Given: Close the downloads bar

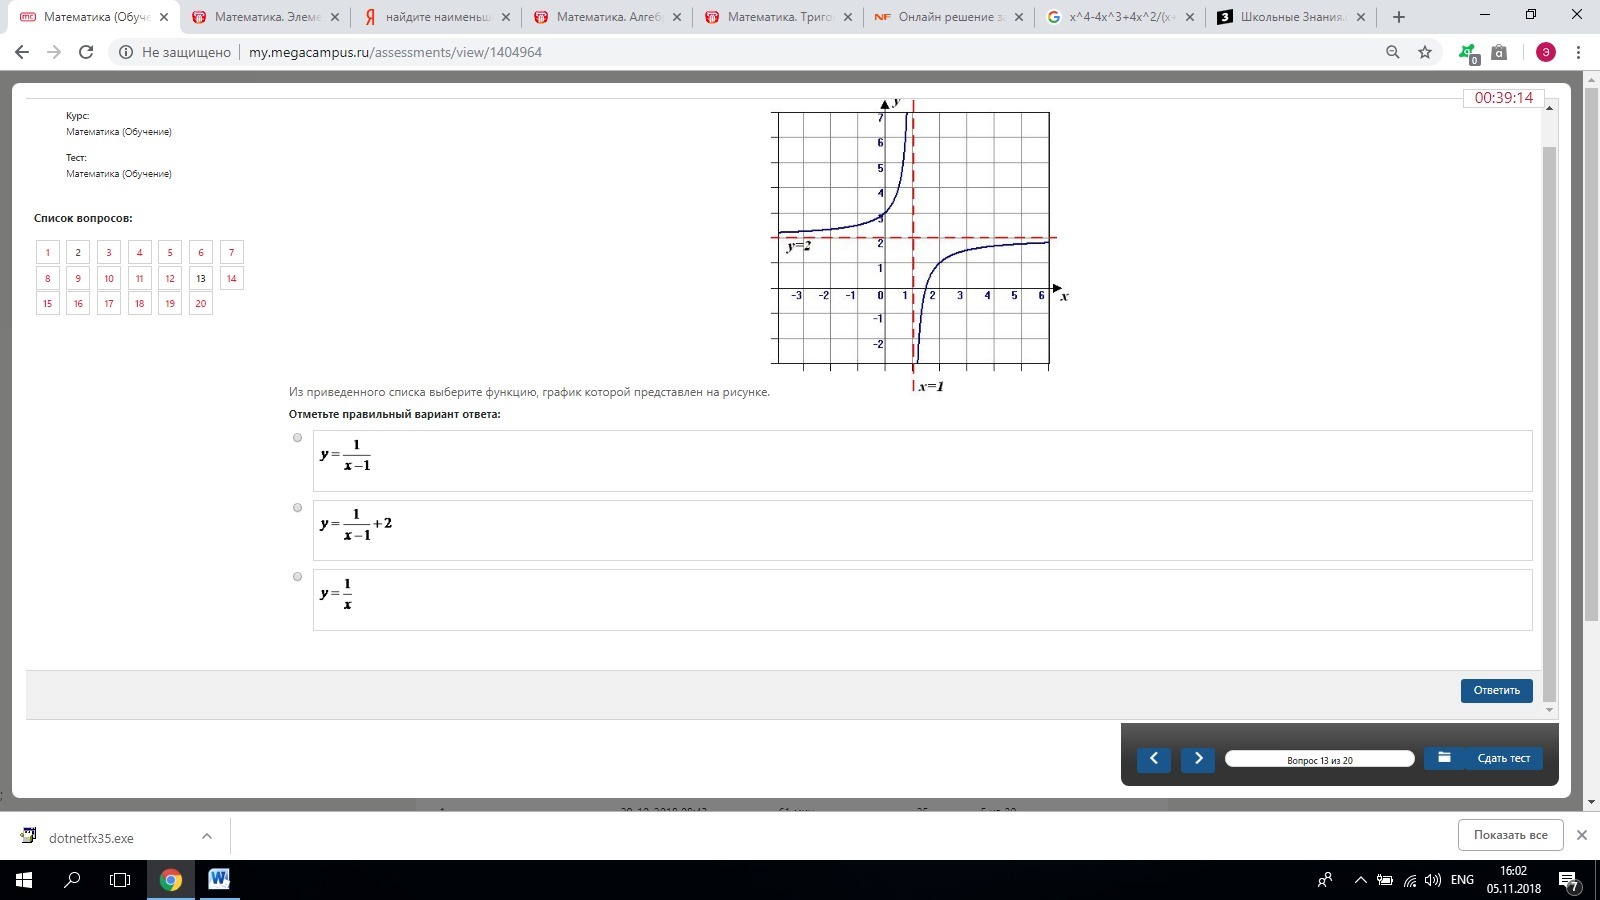Looking at the screenshot, I should [x=1582, y=835].
